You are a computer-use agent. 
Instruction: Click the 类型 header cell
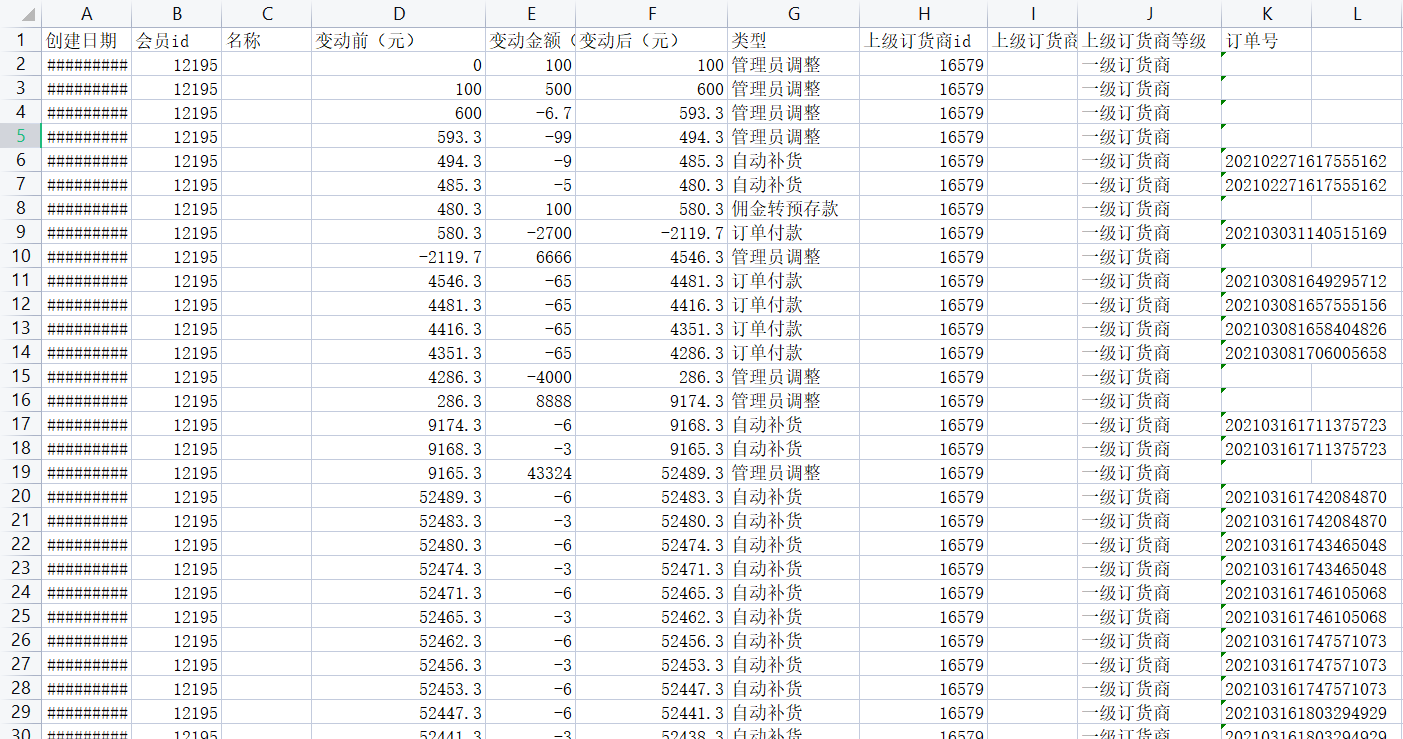(793, 41)
